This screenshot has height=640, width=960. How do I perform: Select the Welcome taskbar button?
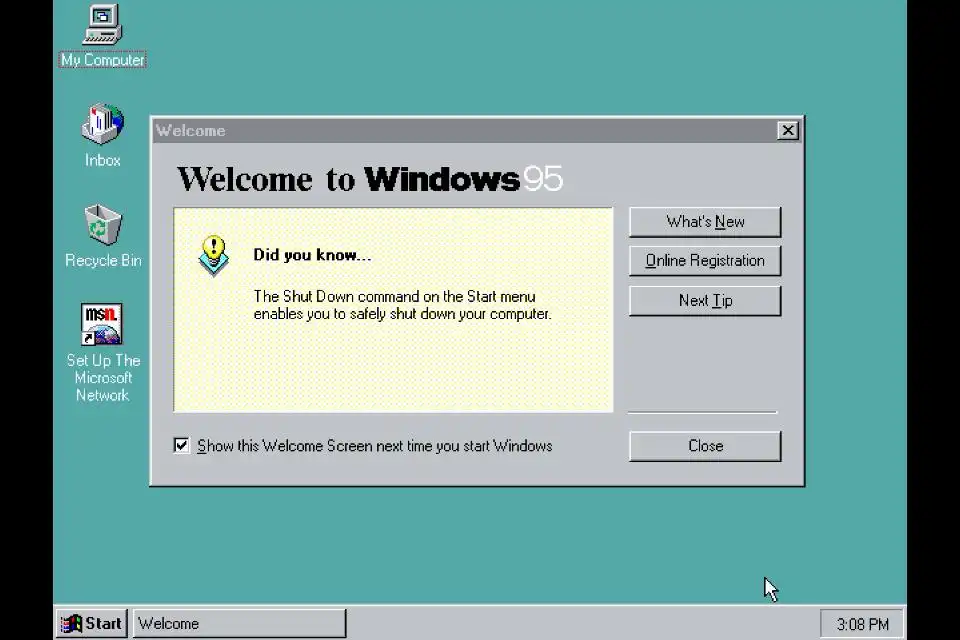[x=239, y=623]
